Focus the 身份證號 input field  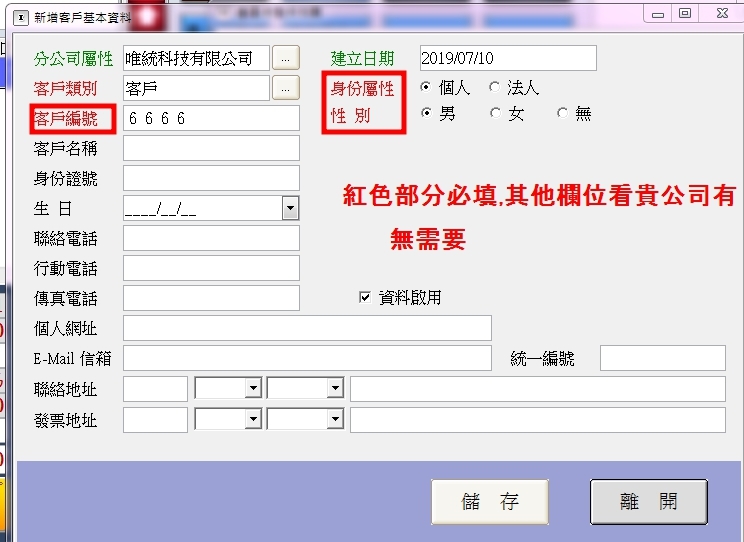click(x=211, y=178)
